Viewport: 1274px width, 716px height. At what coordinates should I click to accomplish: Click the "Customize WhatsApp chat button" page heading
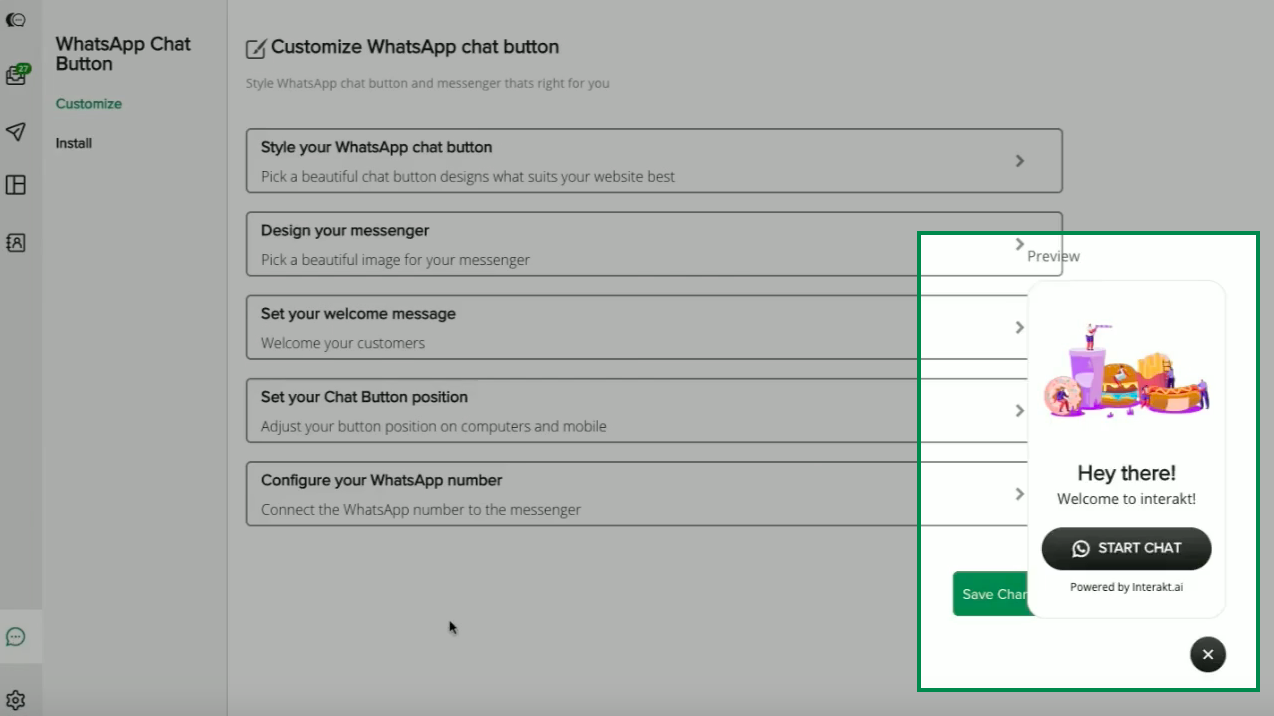(415, 47)
